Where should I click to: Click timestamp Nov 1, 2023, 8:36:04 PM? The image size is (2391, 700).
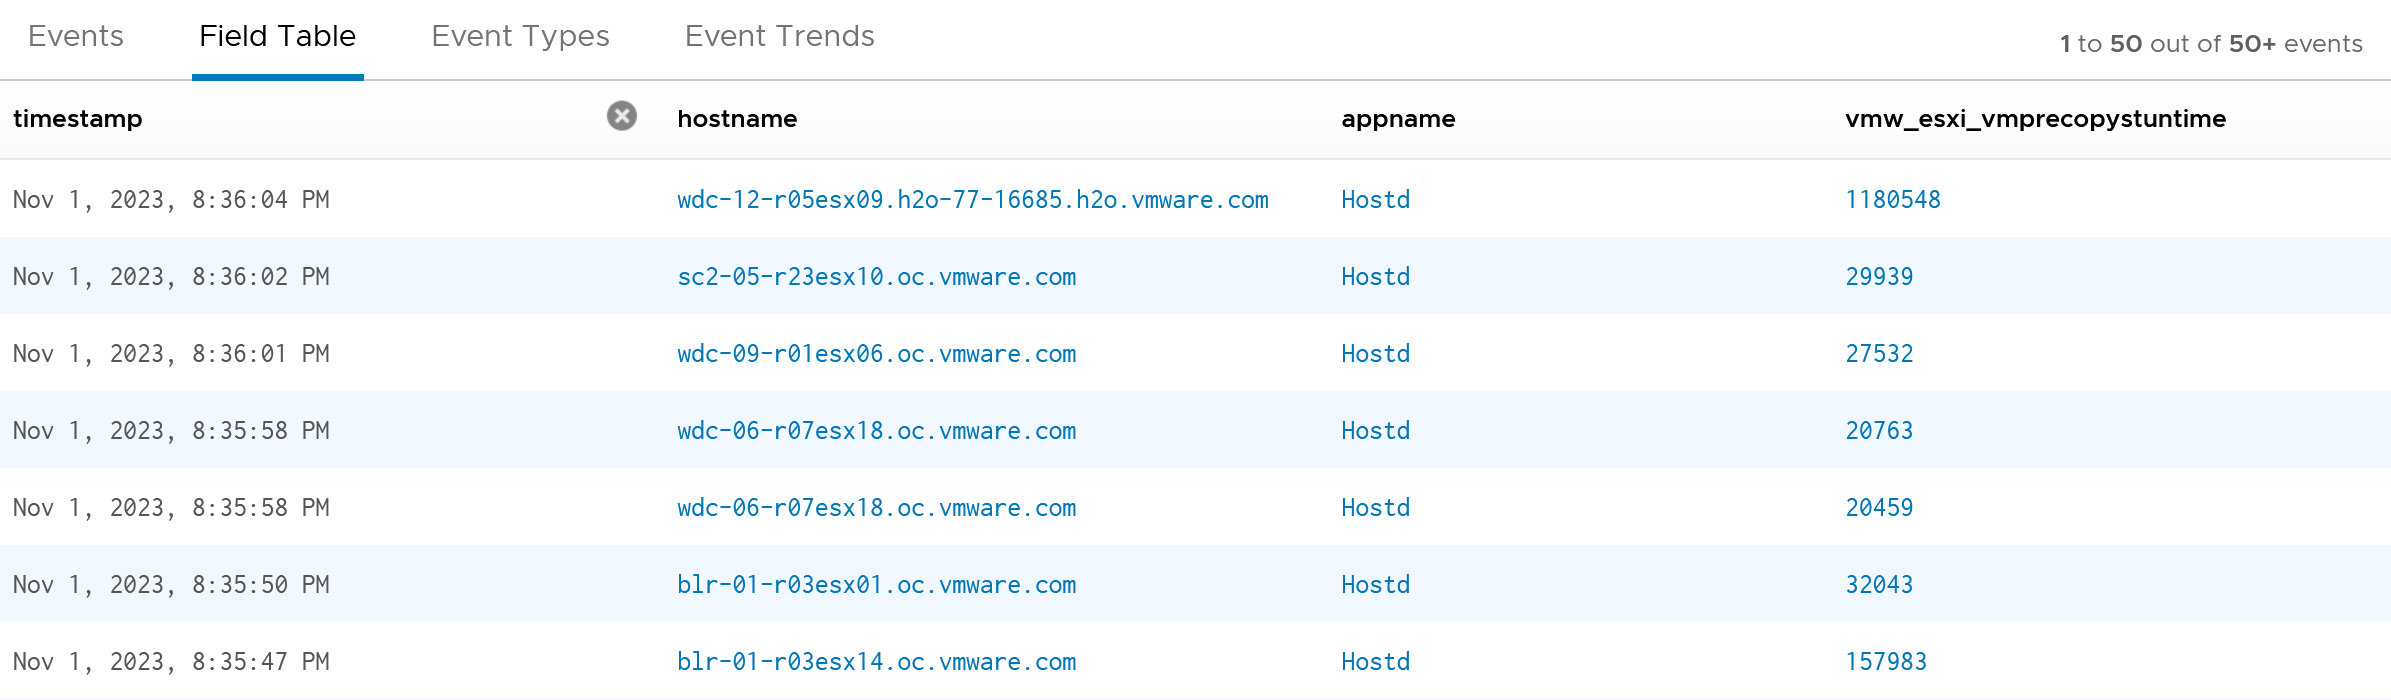click(171, 200)
